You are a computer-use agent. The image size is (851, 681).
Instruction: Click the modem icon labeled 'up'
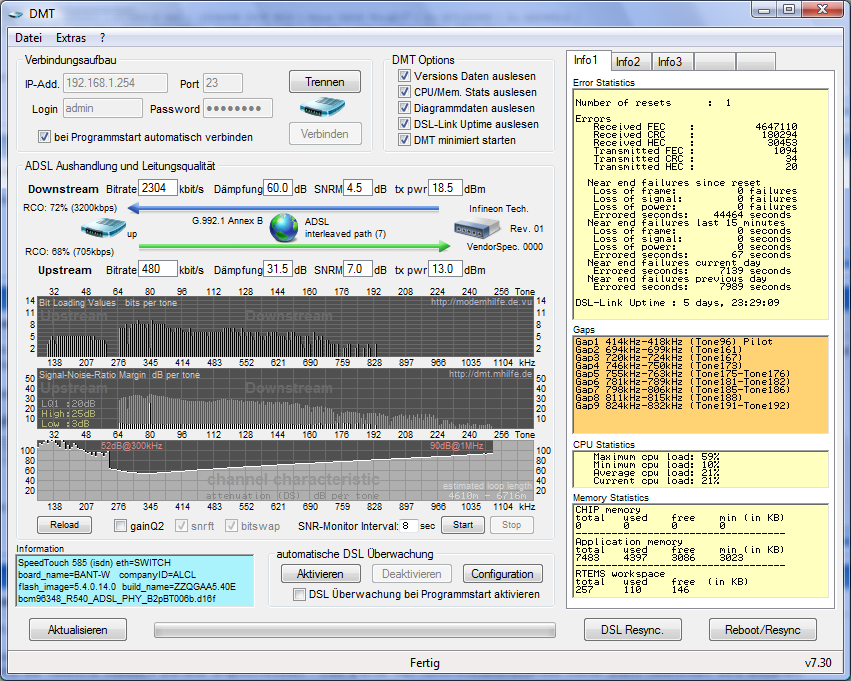coord(105,229)
